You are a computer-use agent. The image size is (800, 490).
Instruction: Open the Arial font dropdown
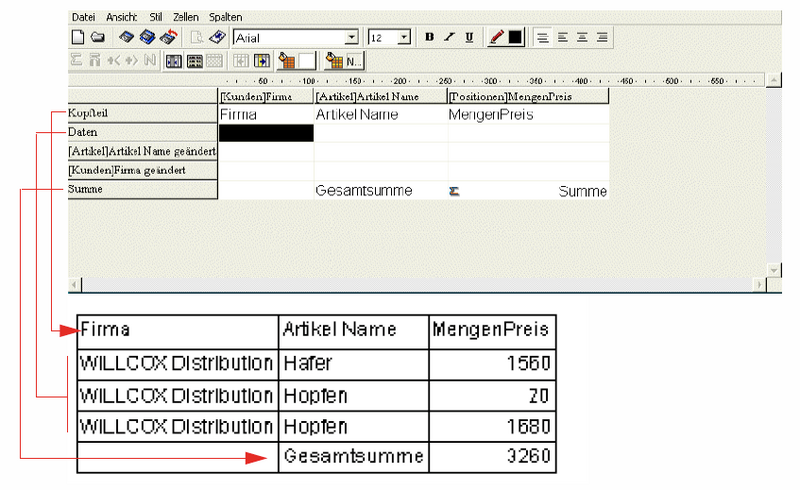[351, 37]
